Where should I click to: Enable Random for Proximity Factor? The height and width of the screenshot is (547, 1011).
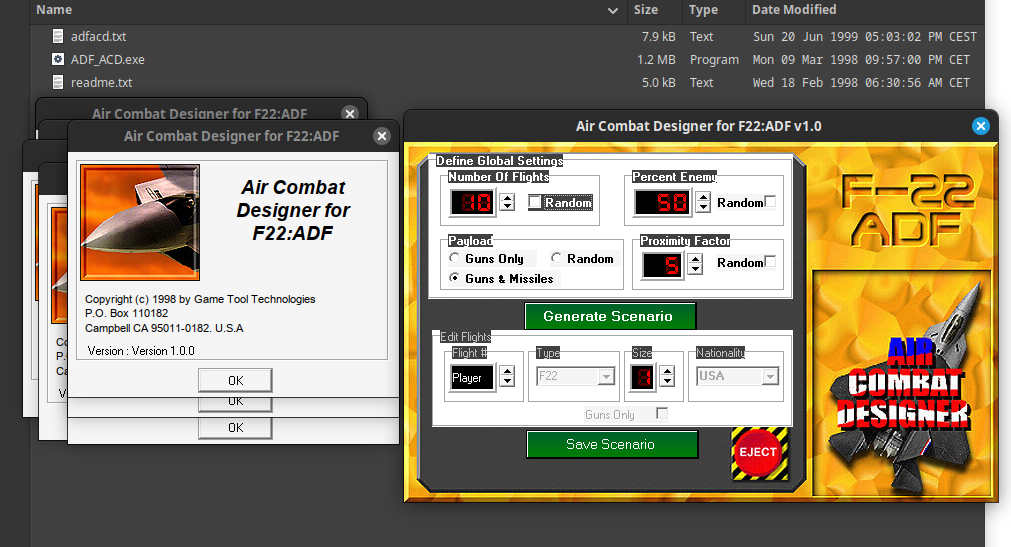771,261
